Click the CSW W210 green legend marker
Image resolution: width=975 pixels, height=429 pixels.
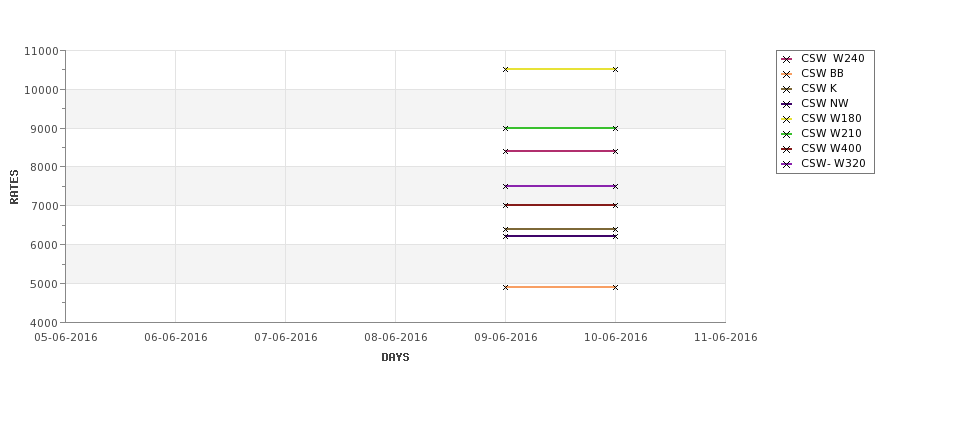coord(786,134)
